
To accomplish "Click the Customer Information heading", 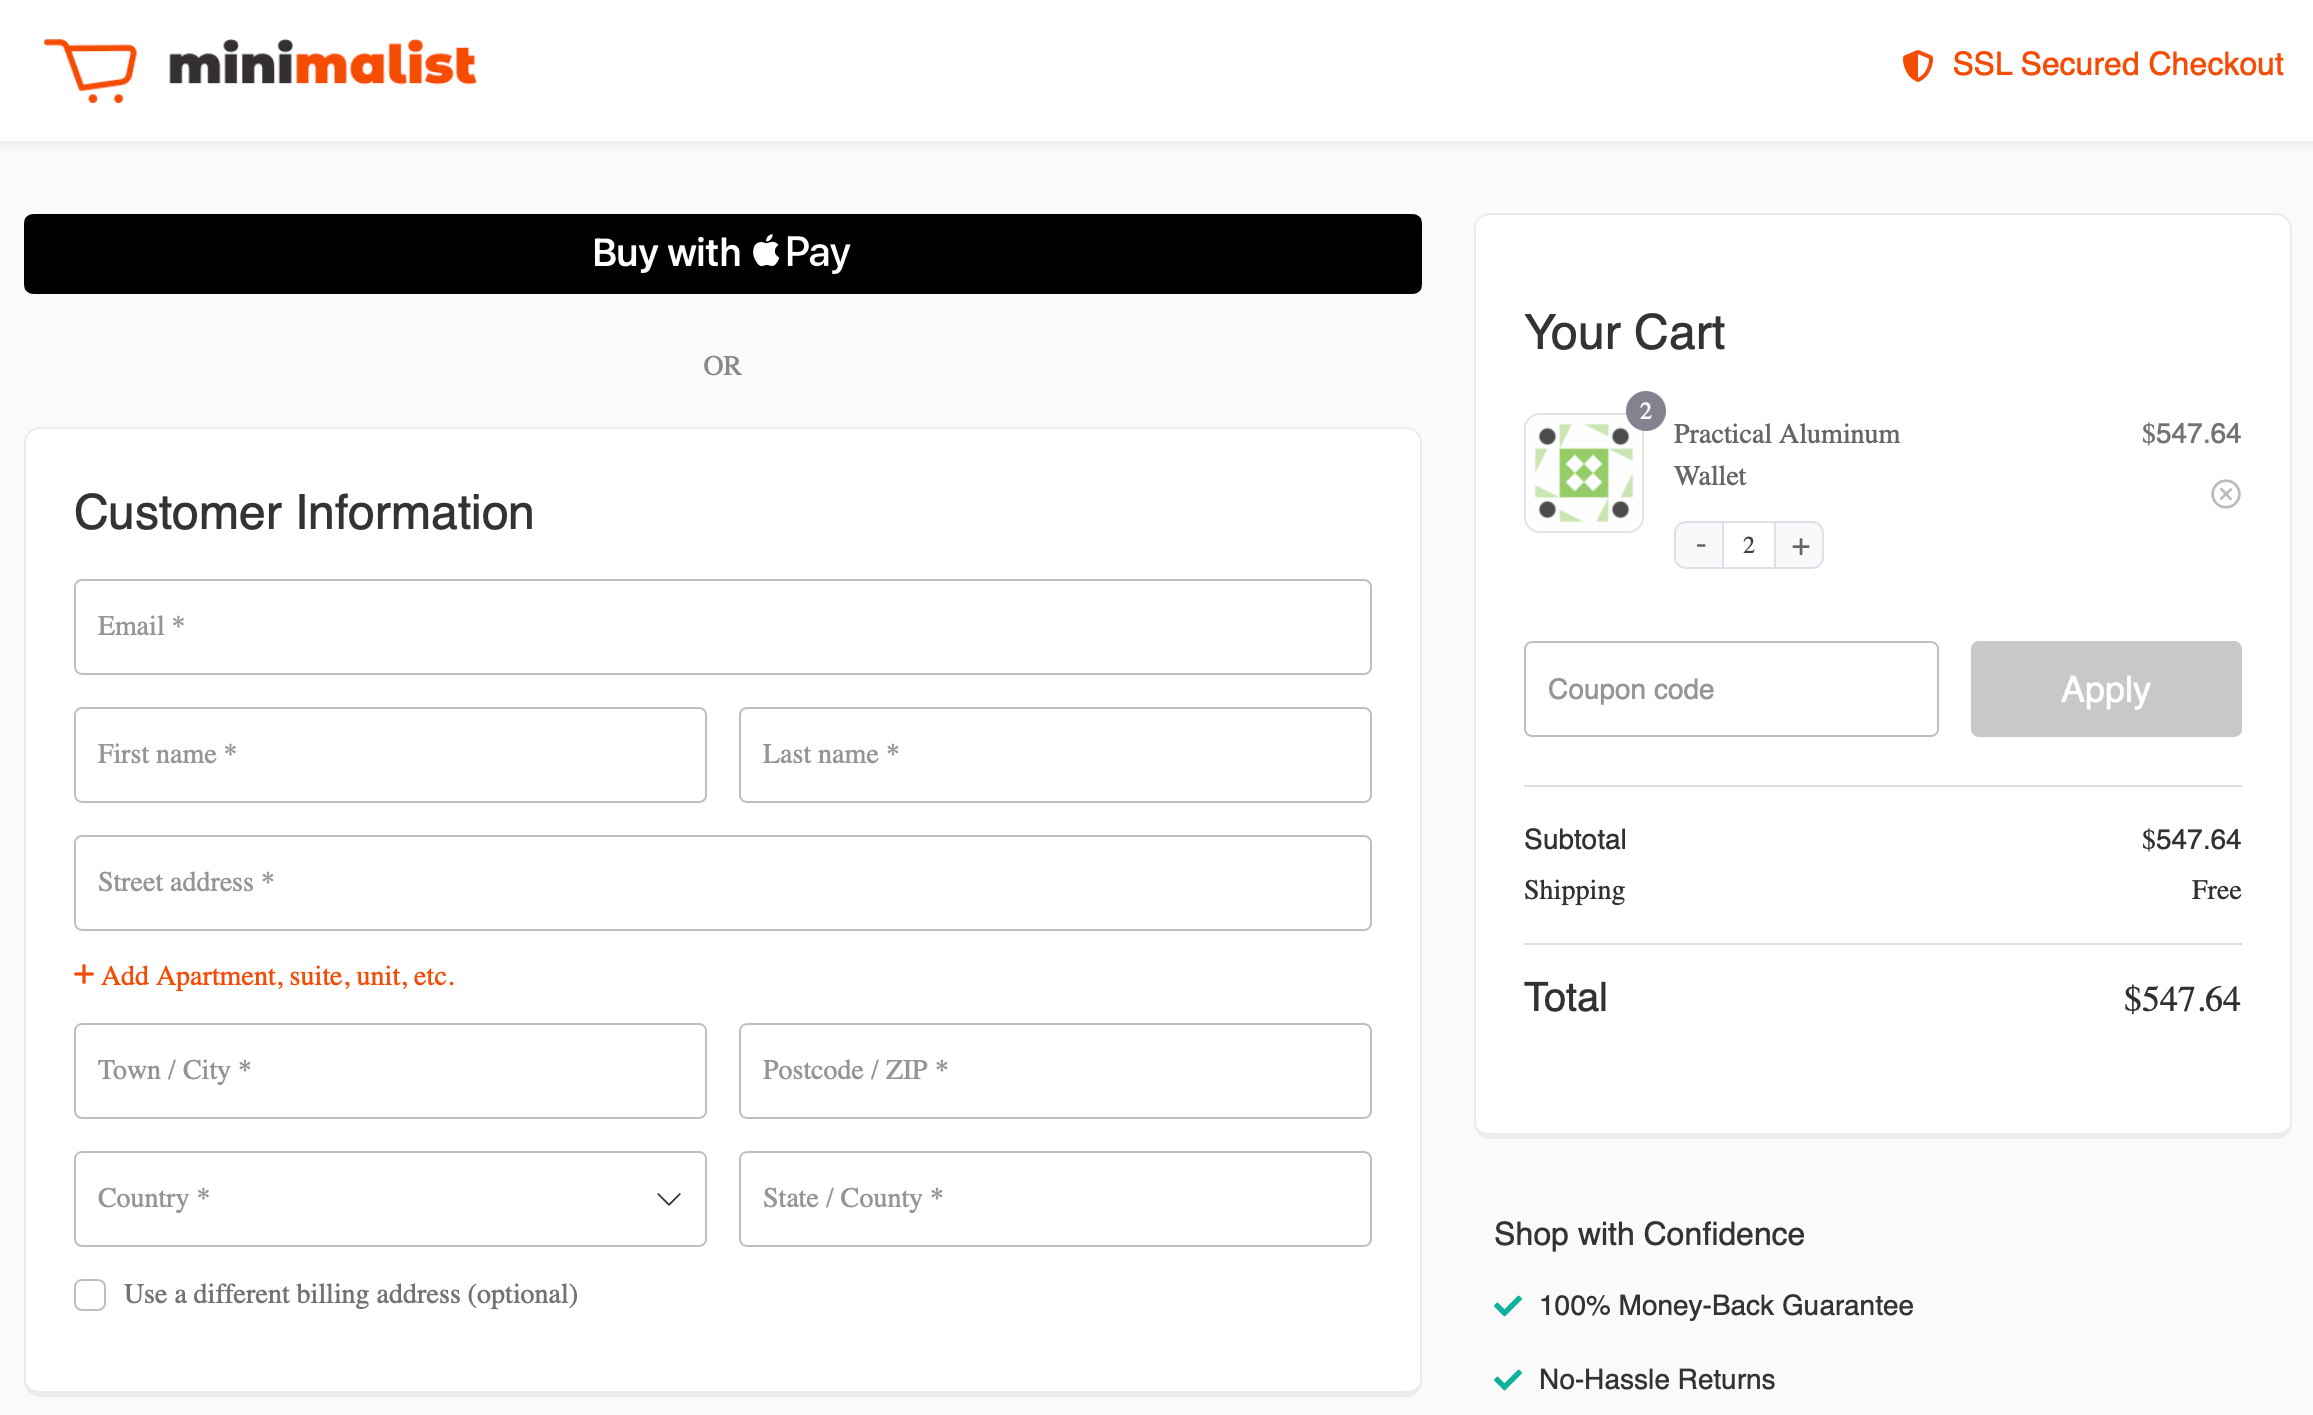I will point(304,513).
